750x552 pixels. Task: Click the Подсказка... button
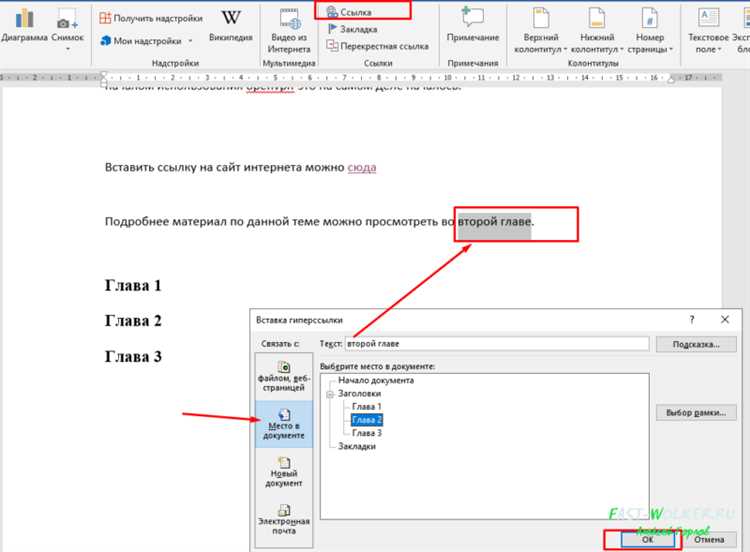[697, 344]
